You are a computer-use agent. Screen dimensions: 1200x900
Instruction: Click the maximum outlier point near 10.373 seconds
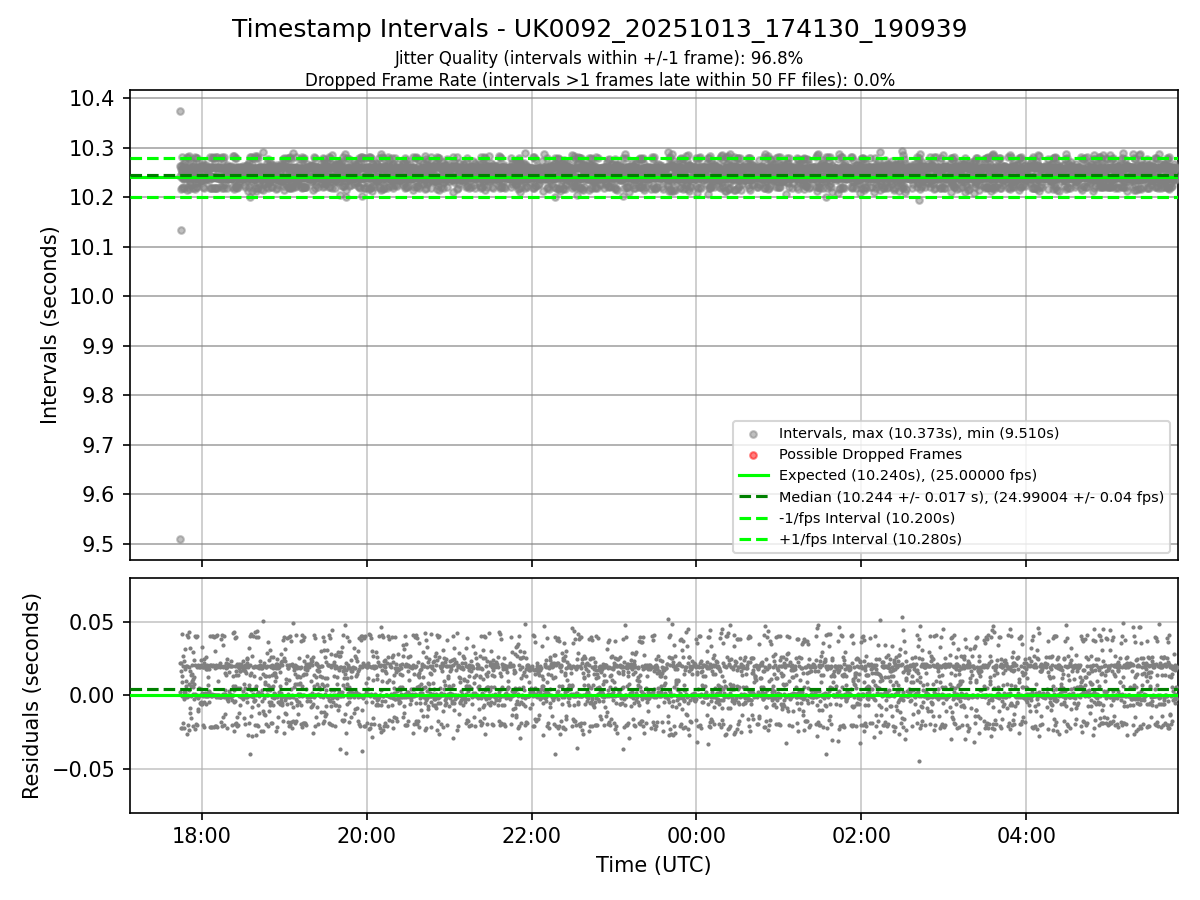[180, 111]
